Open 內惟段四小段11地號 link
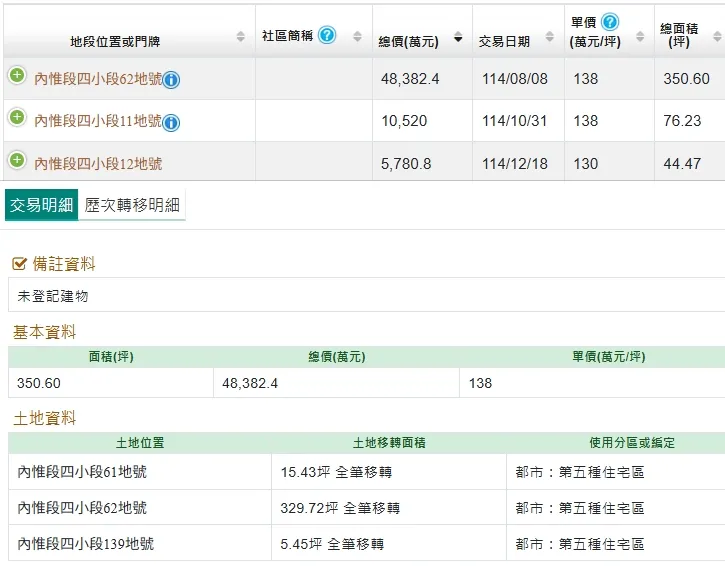This screenshot has height=566, width=725. pyautogui.click(x=98, y=121)
